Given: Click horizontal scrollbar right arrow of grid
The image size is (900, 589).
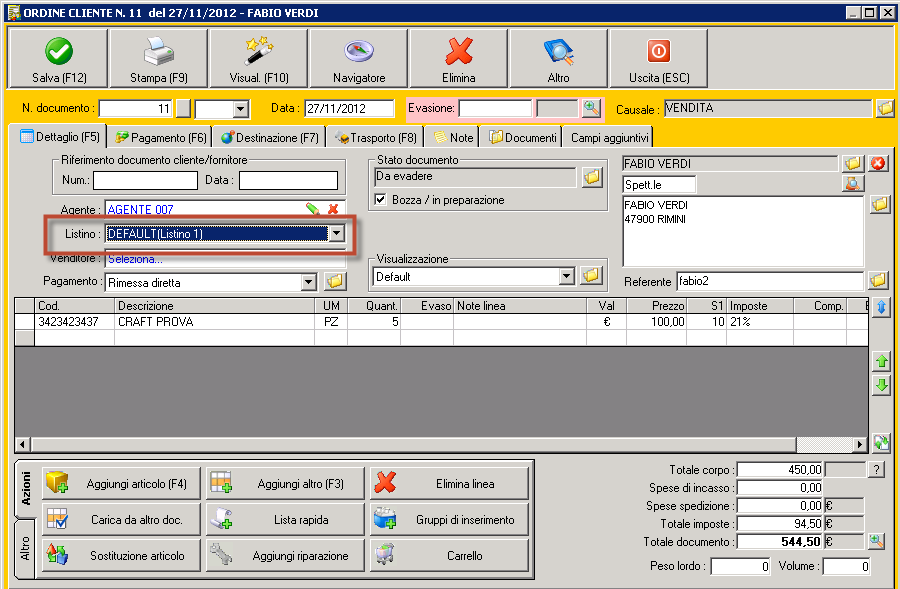Looking at the screenshot, I should point(859,444).
